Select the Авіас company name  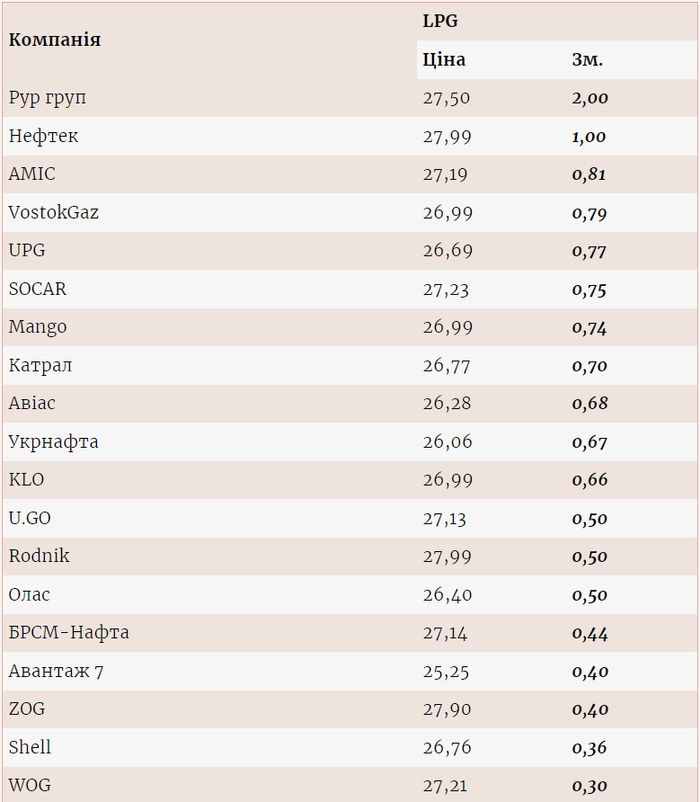point(32,403)
